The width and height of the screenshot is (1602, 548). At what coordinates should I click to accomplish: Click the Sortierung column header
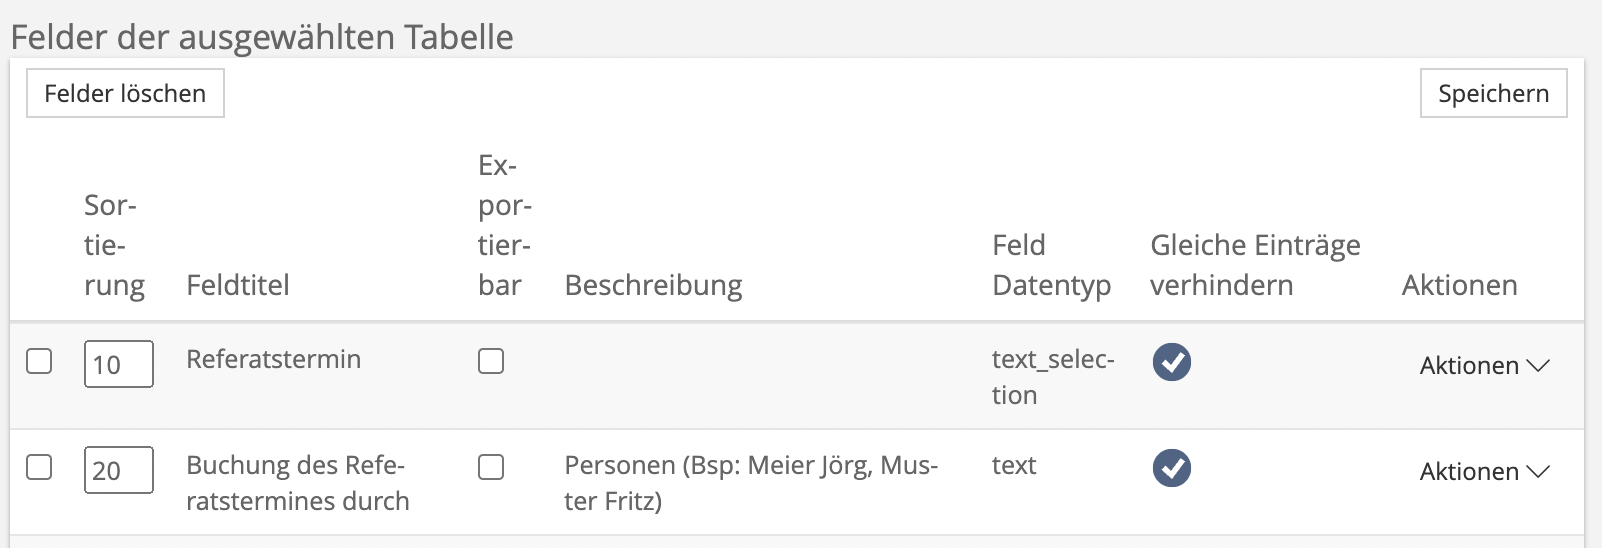113,245
